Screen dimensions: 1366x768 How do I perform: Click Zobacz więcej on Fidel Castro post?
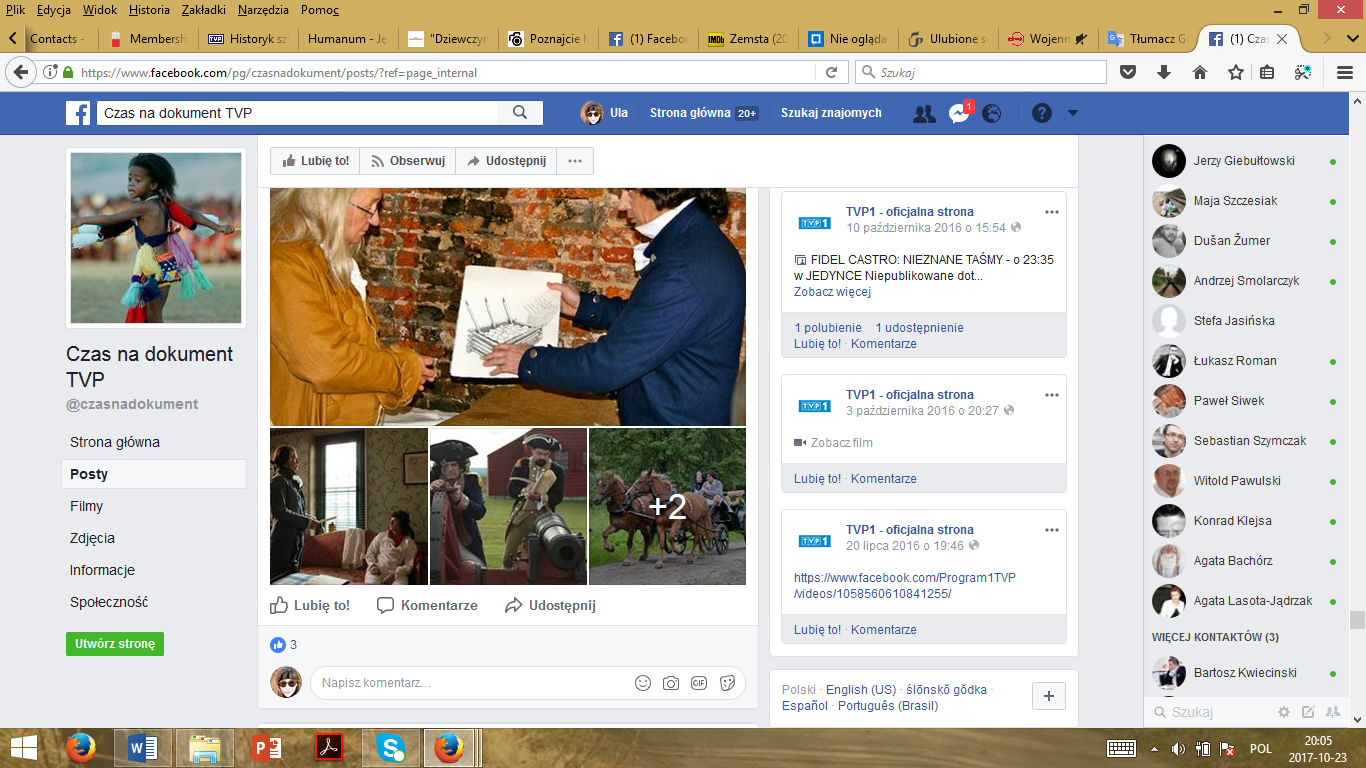[x=832, y=292]
